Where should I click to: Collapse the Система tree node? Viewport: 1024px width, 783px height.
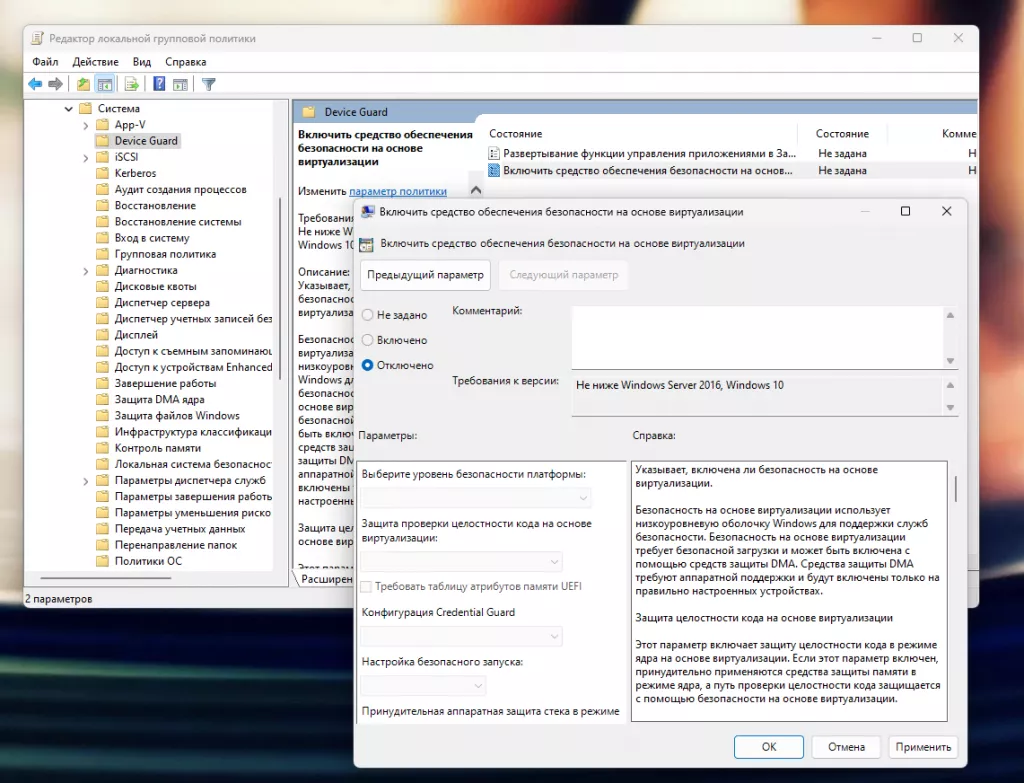click(69, 109)
